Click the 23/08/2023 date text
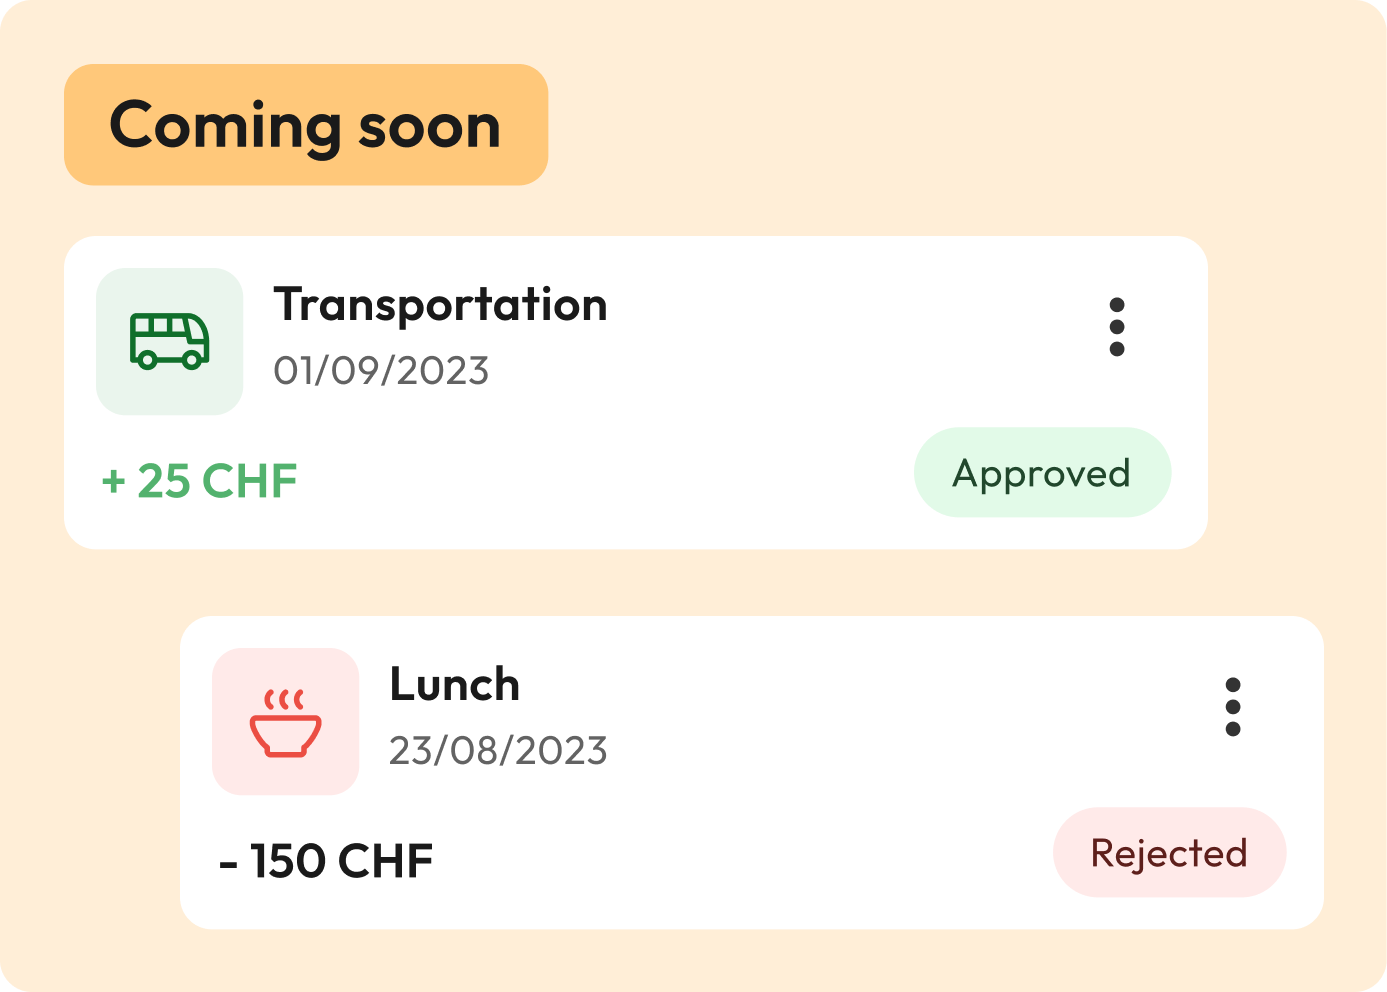 point(498,751)
